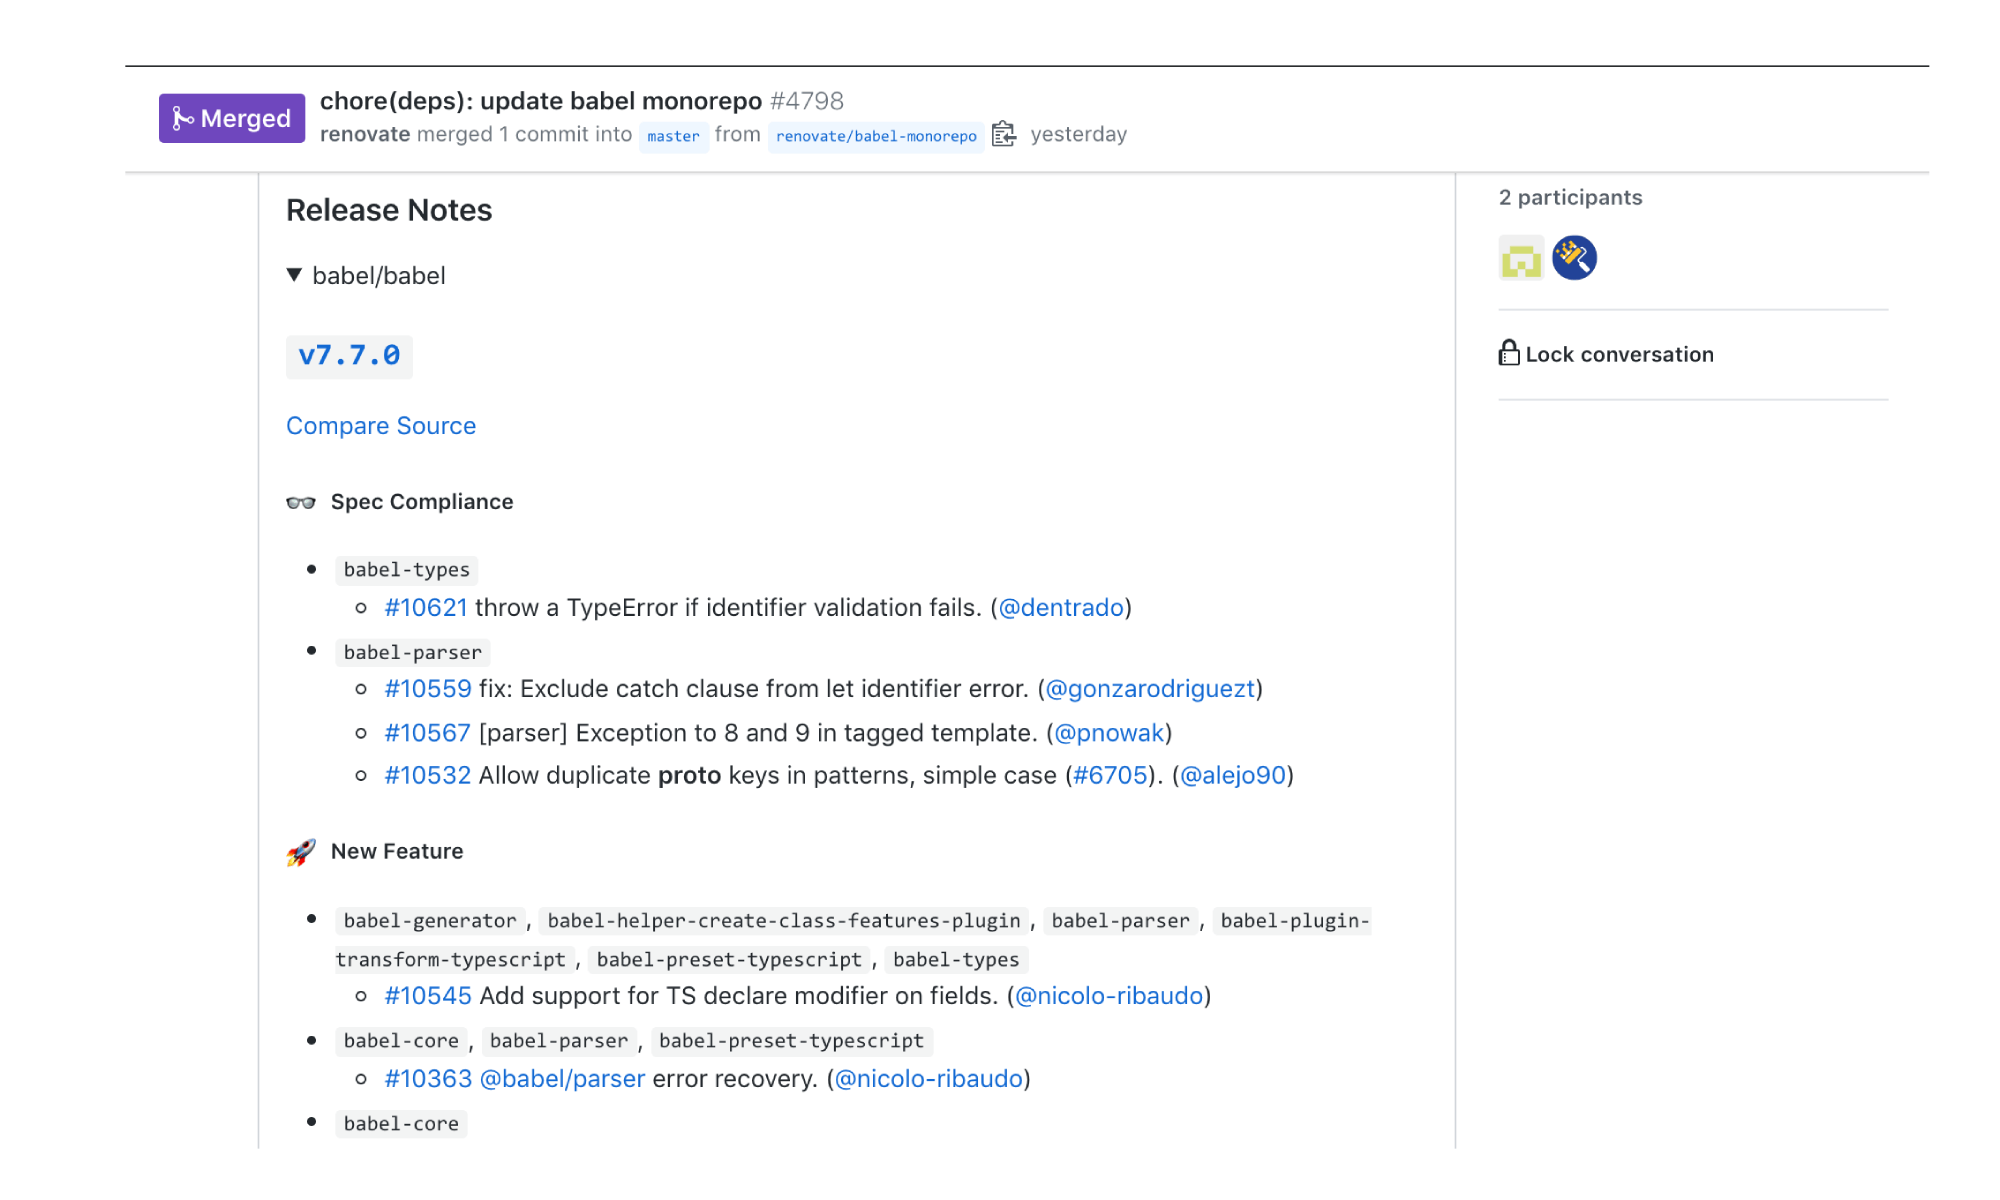Open the Compare Source link

pyautogui.click(x=381, y=426)
